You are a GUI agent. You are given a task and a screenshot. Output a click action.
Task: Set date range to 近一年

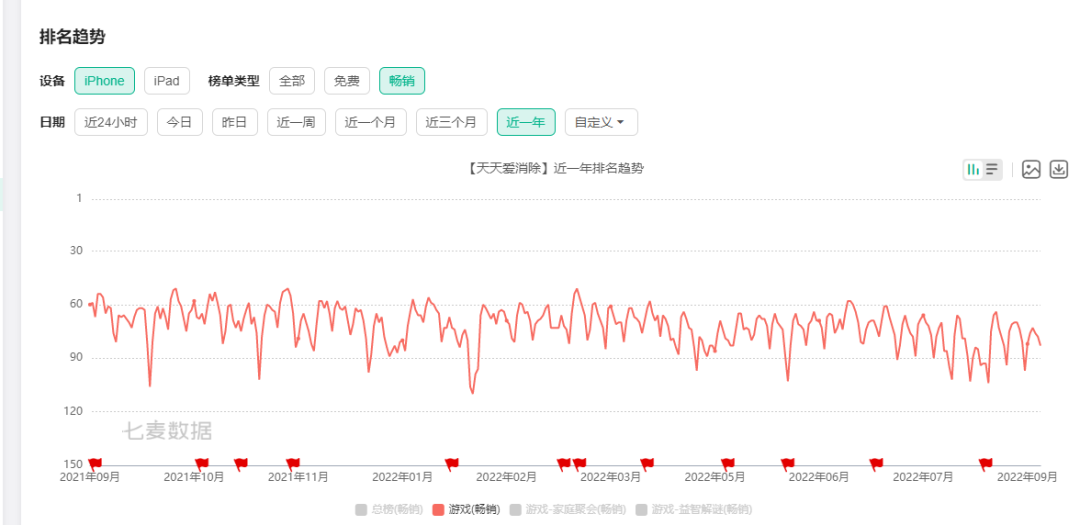coord(526,122)
